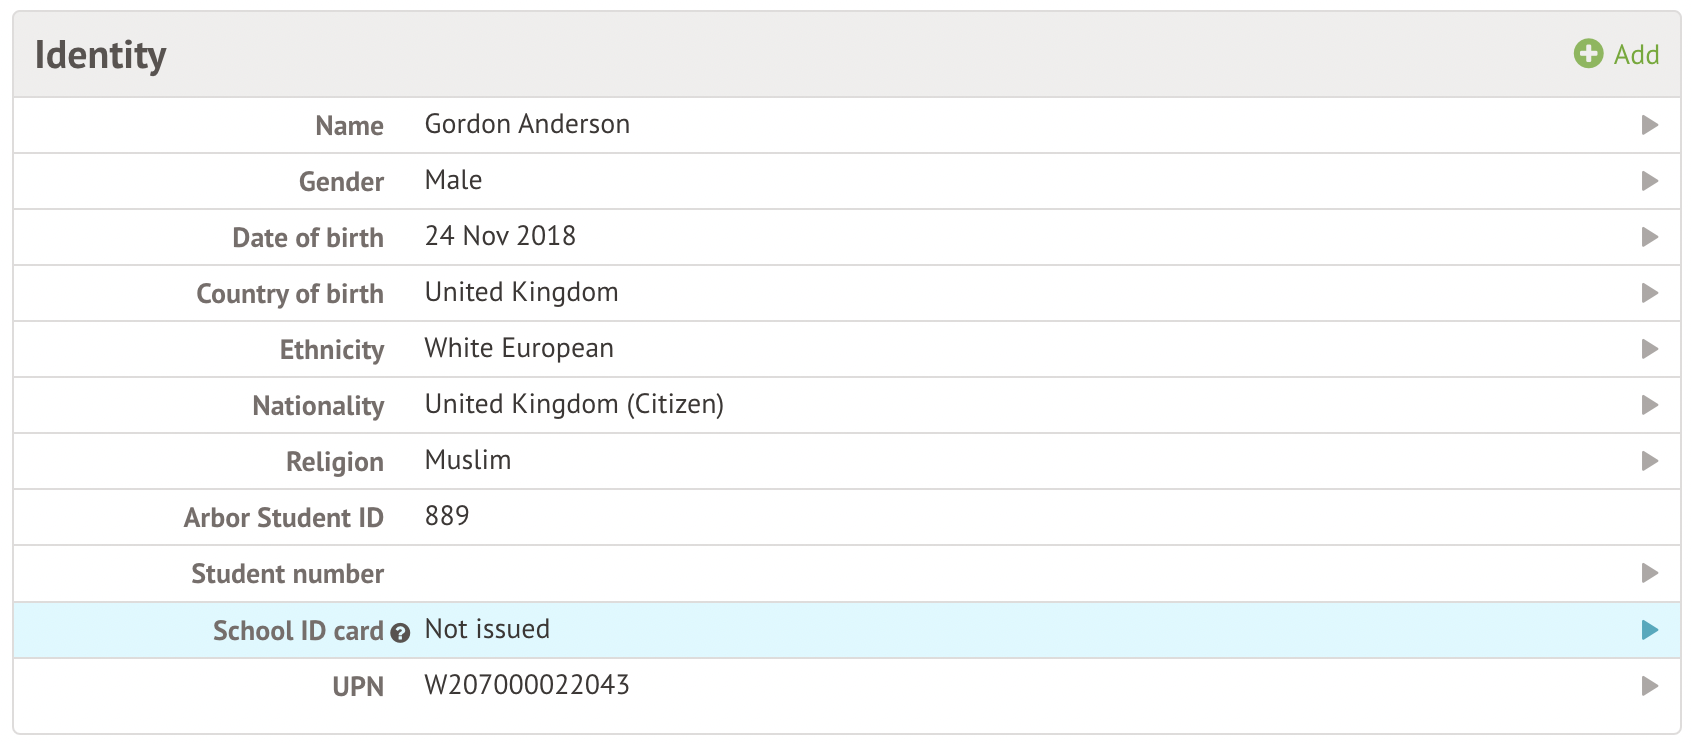Open the Student number row arrow

1649,573
